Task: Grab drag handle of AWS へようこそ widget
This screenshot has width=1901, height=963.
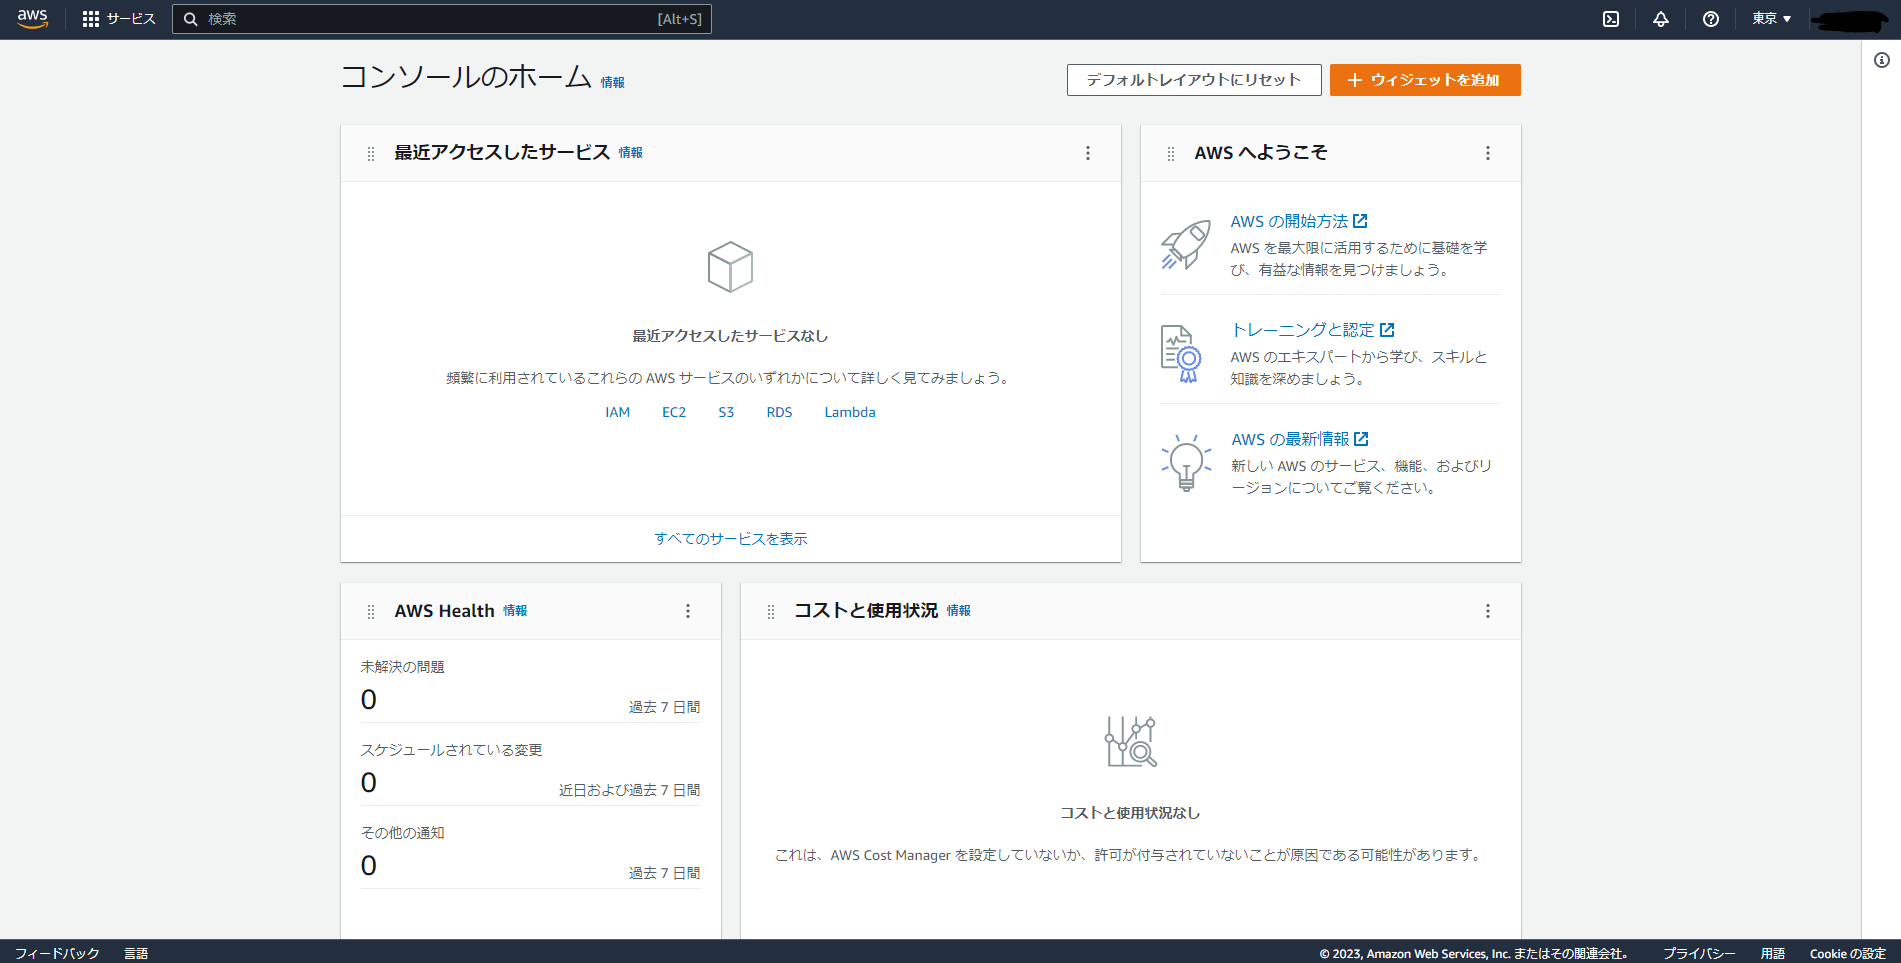Action: point(1171,153)
